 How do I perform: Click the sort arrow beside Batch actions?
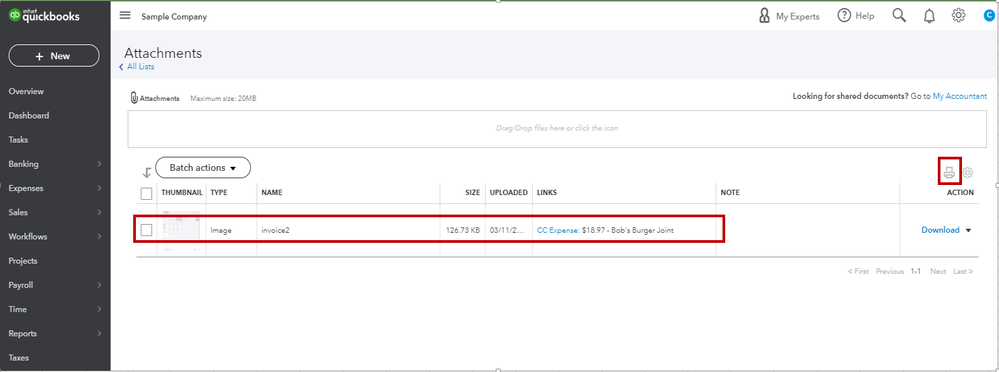(x=147, y=172)
